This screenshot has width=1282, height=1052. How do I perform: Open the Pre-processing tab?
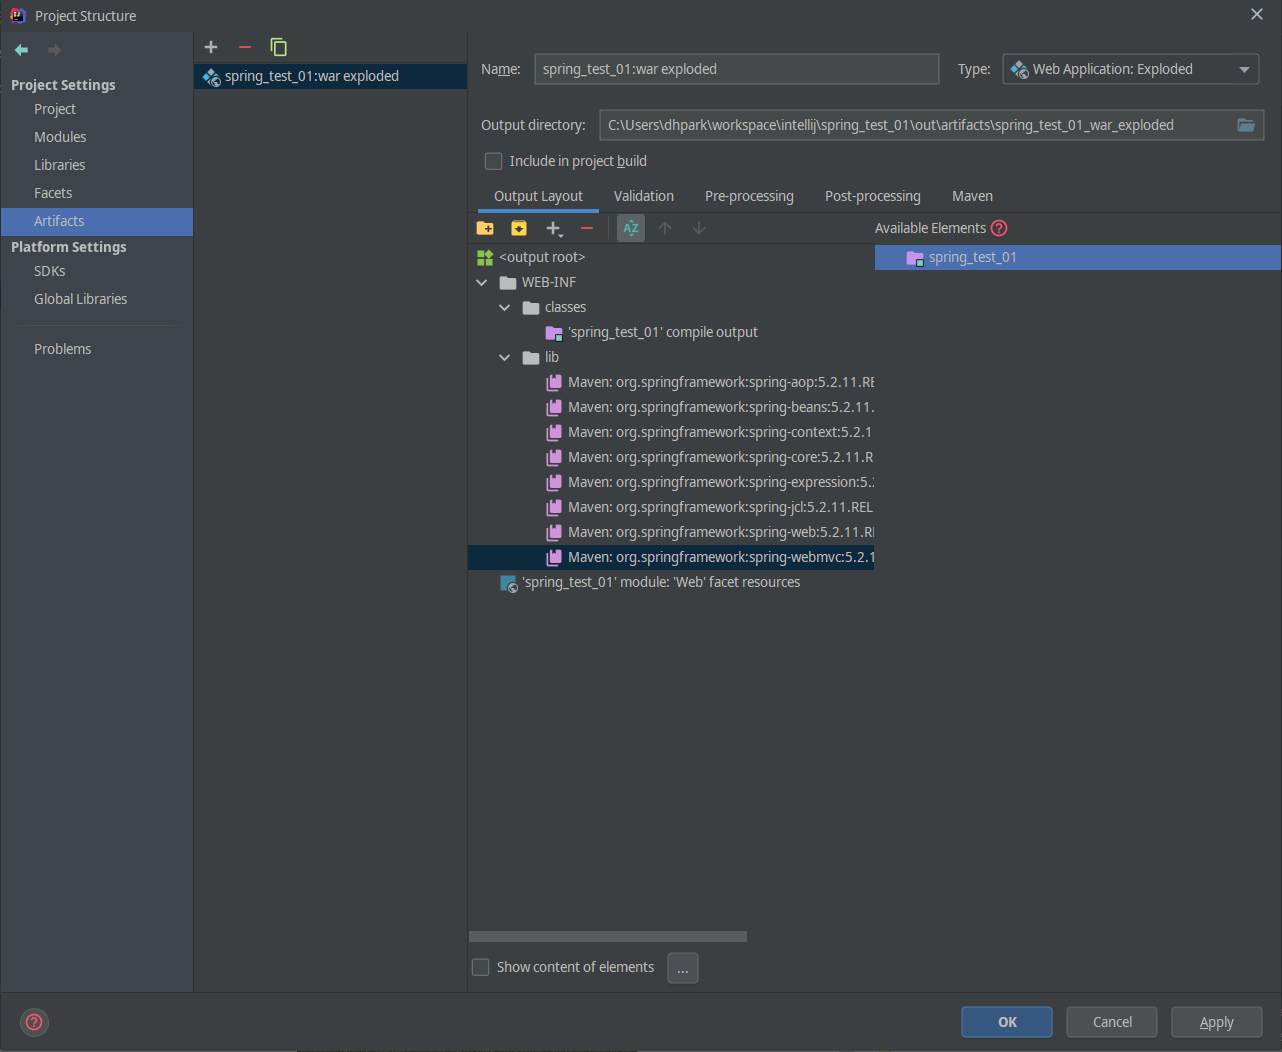(x=749, y=196)
